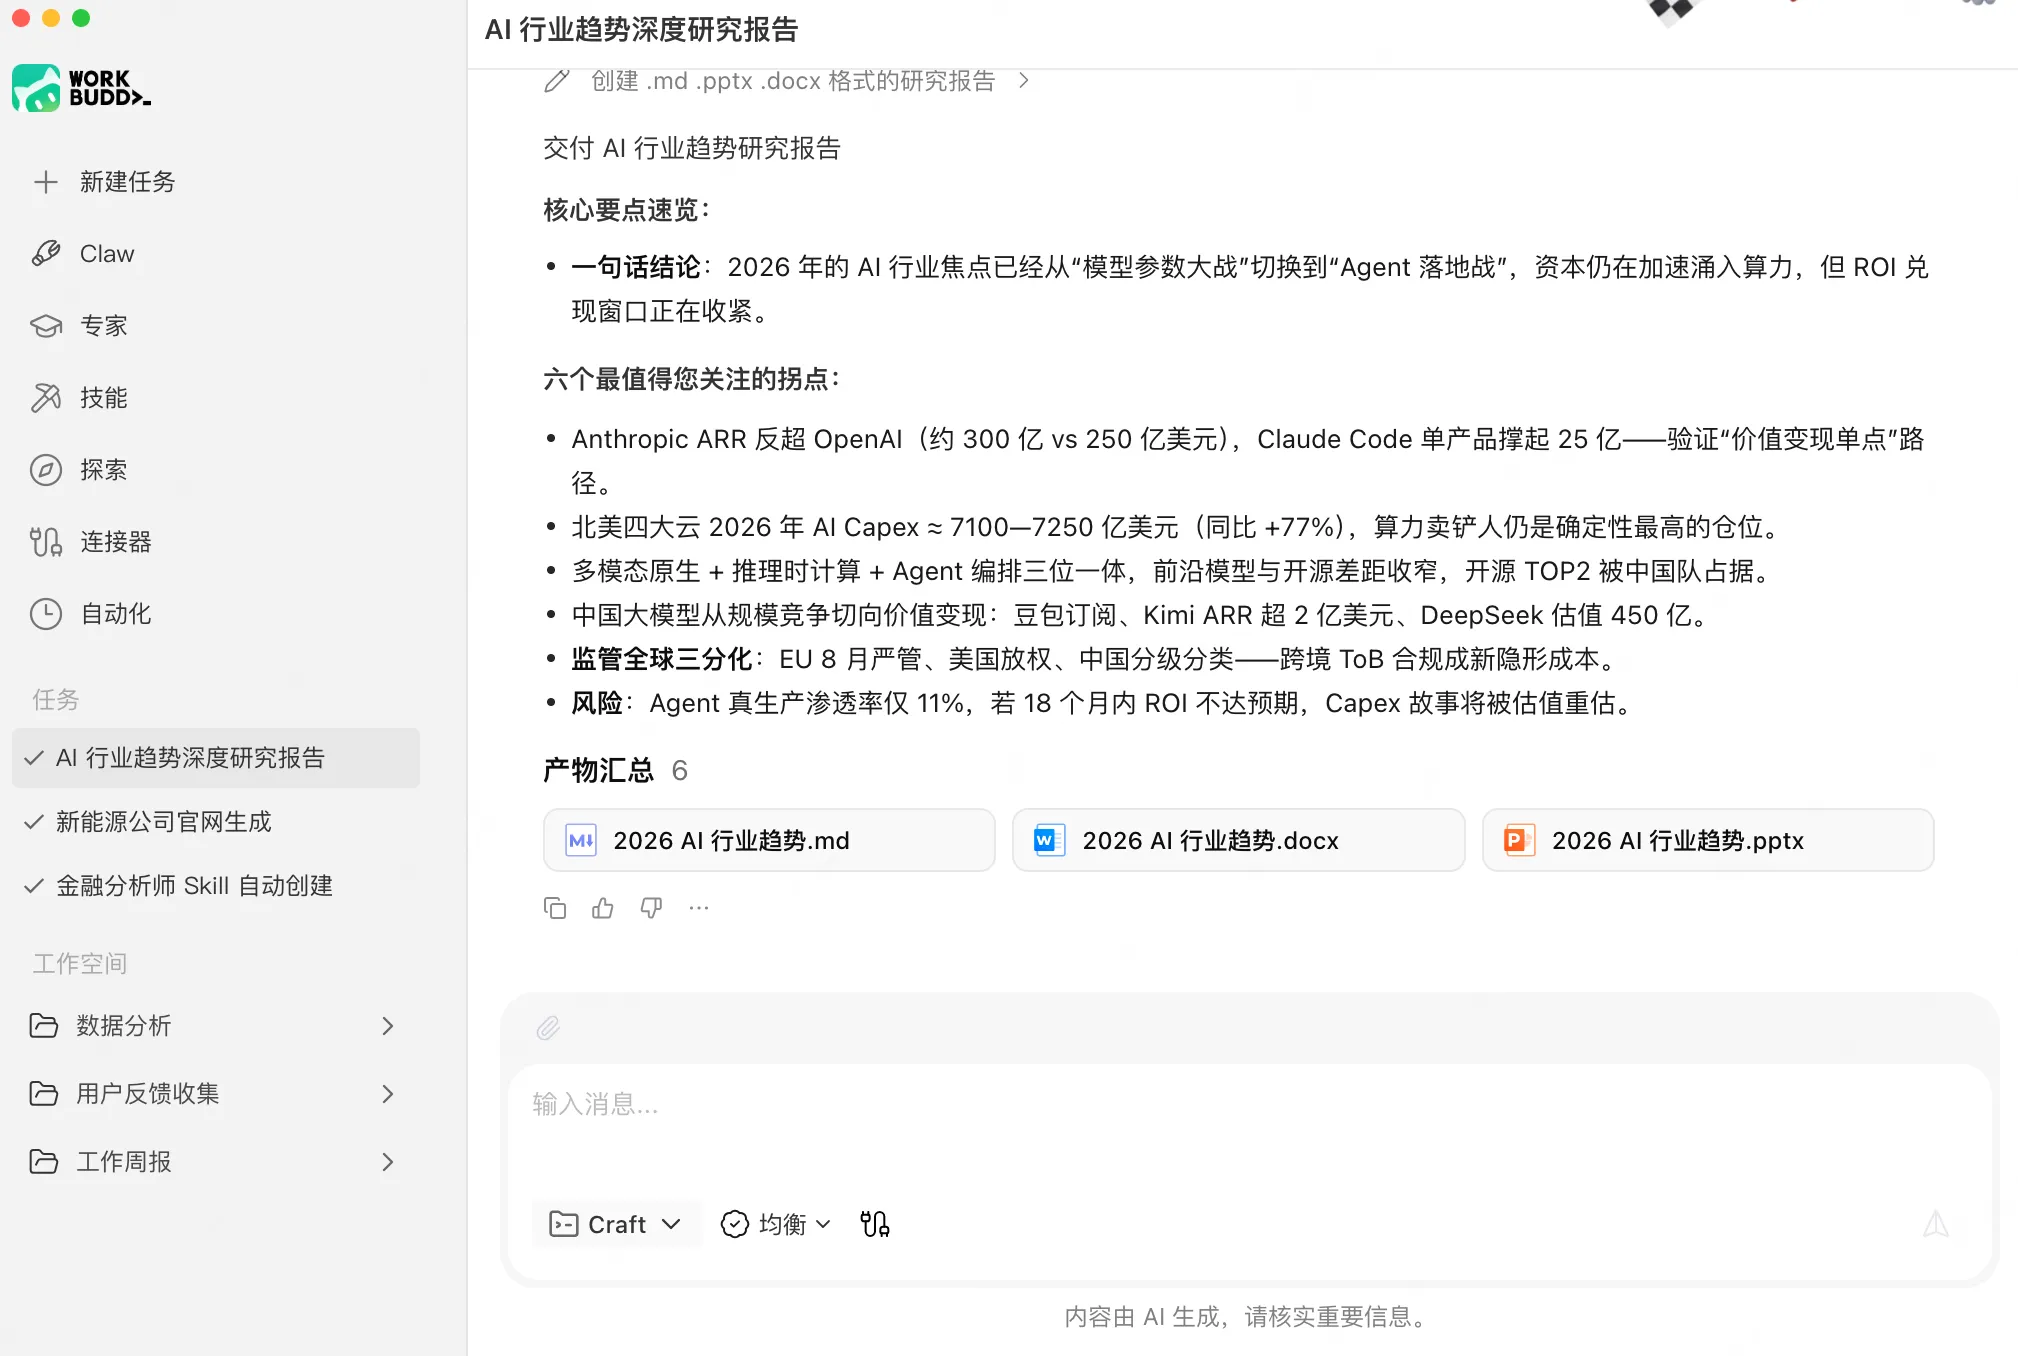Click the checkmark icon beside 新能源公司官网生成
2018x1356 pixels.
[x=34, y=822]
